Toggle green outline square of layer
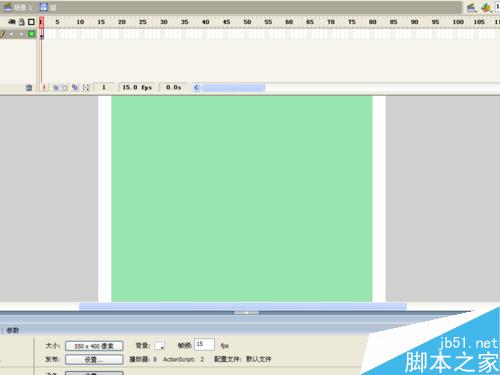Viewport: 500px width, 375px height. coord(32,34)
